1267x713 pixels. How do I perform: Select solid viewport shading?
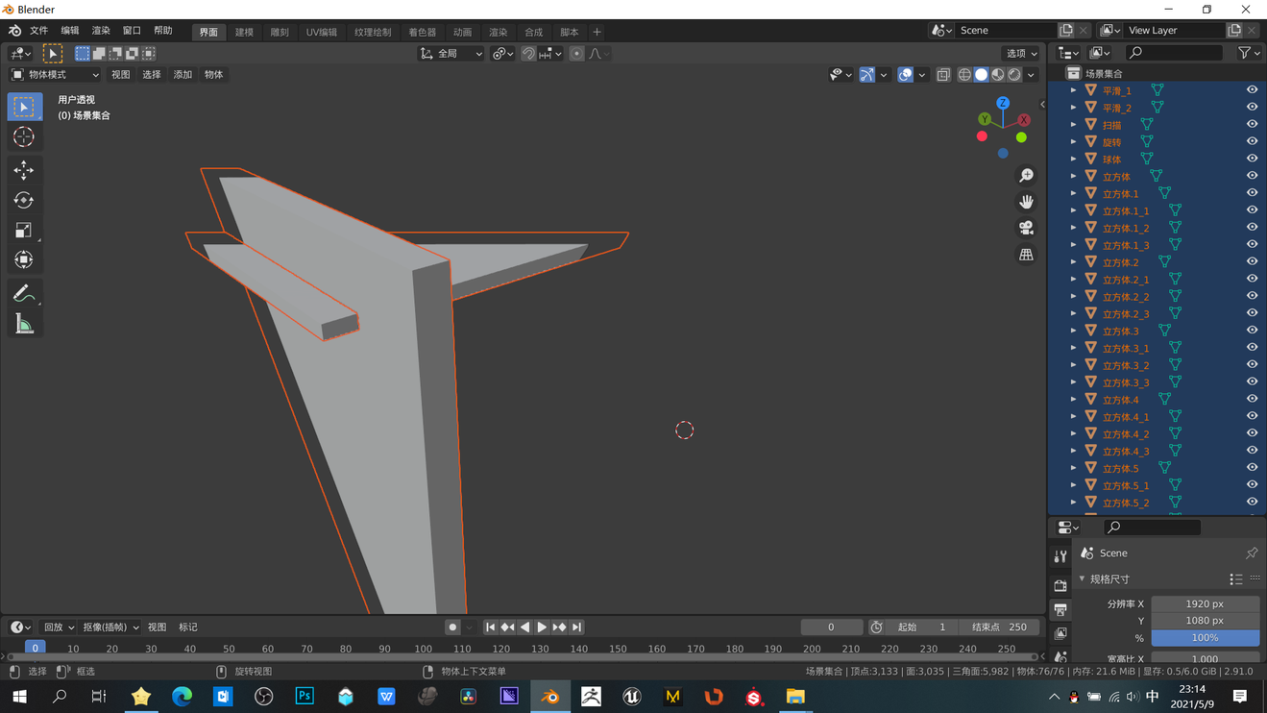point(981,75)
